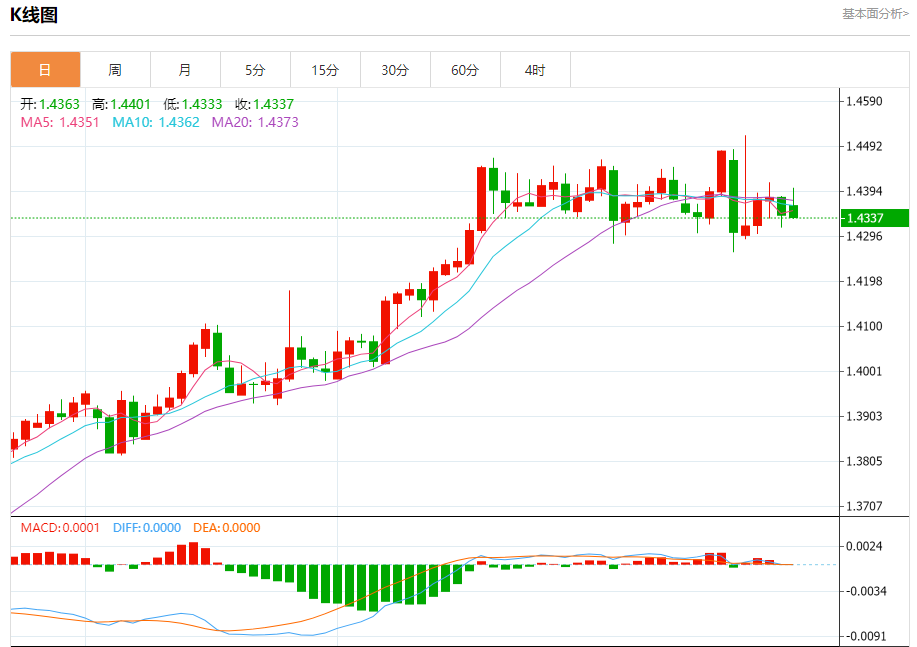Open the 5分 five-minute chart tab

[x=256, y=70]
